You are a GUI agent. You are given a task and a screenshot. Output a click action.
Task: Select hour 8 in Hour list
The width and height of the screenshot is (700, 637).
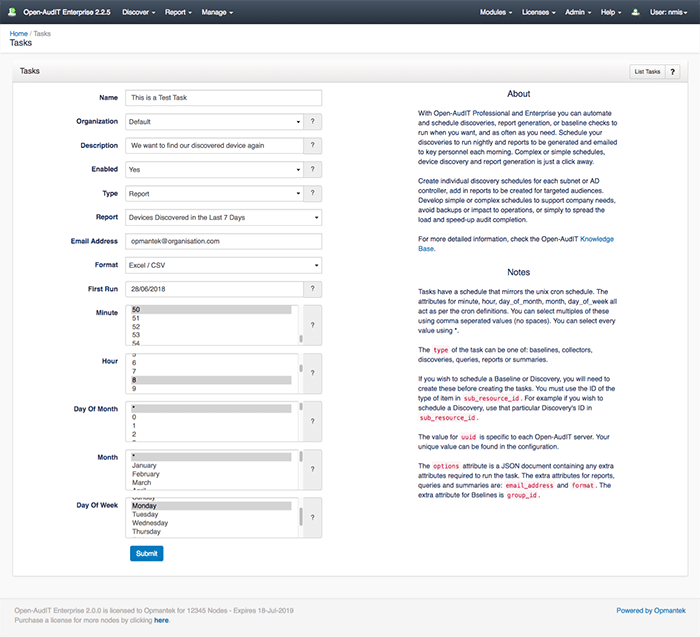click(x=211, y=380)
